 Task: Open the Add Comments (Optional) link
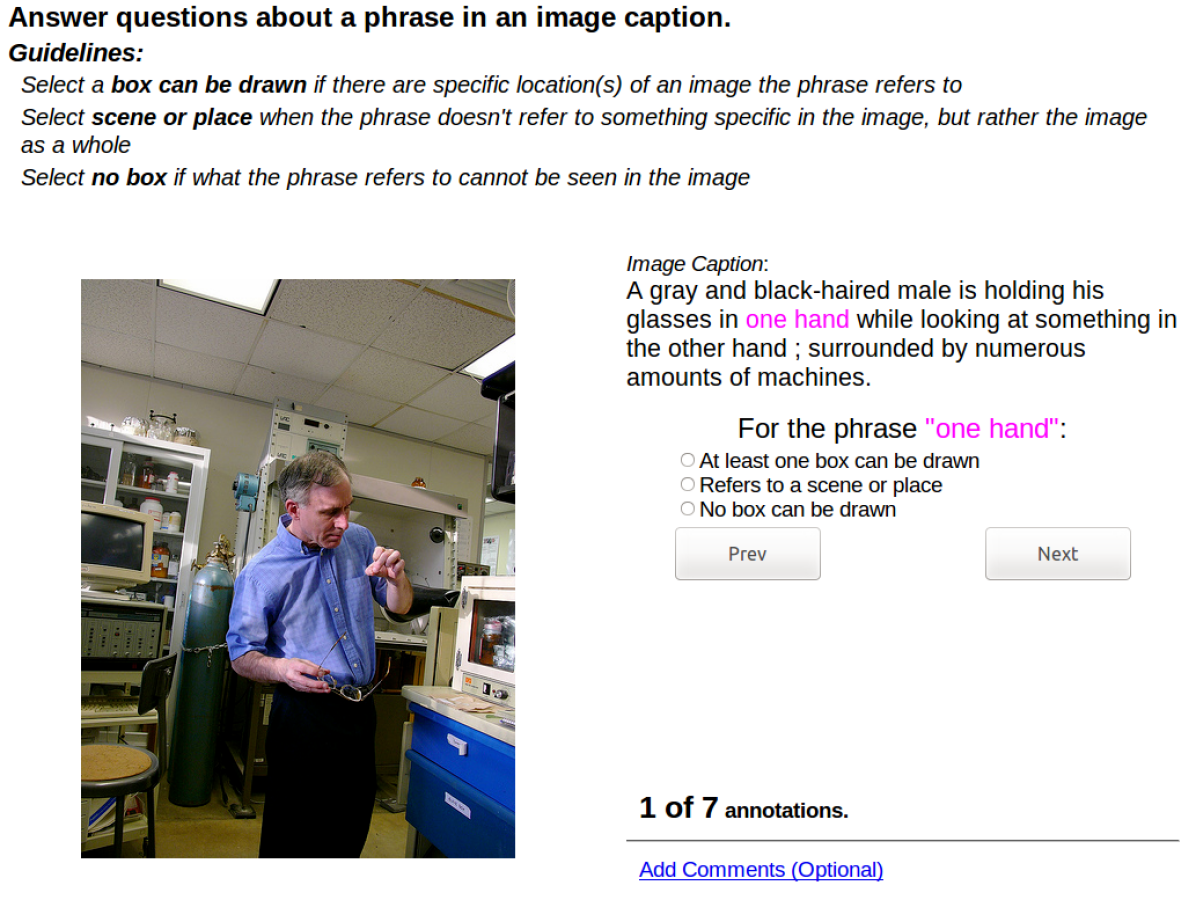pyautogui.click(x=760, y=869)
